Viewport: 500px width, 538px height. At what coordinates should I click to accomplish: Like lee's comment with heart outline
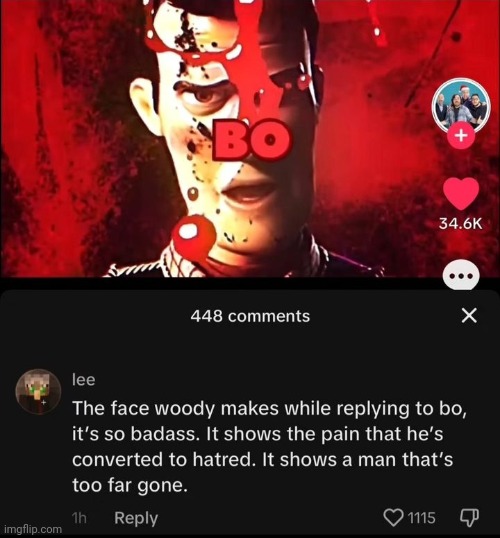(x=393, y=517)
